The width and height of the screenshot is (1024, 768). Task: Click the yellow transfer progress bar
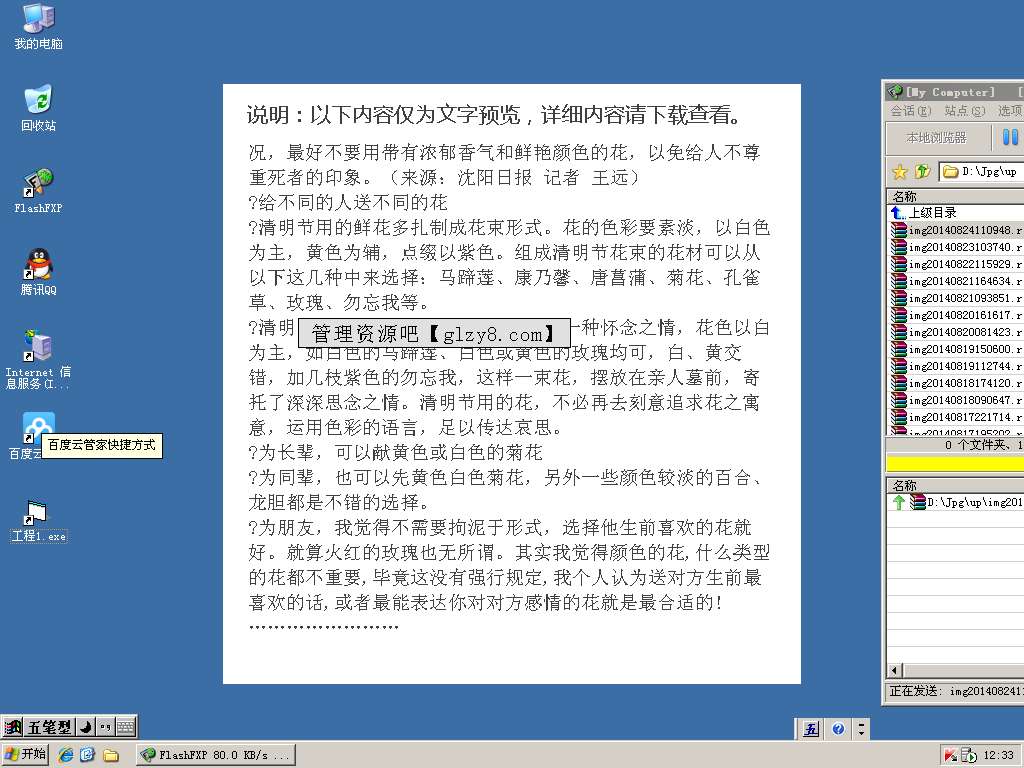tap(955, 463)
